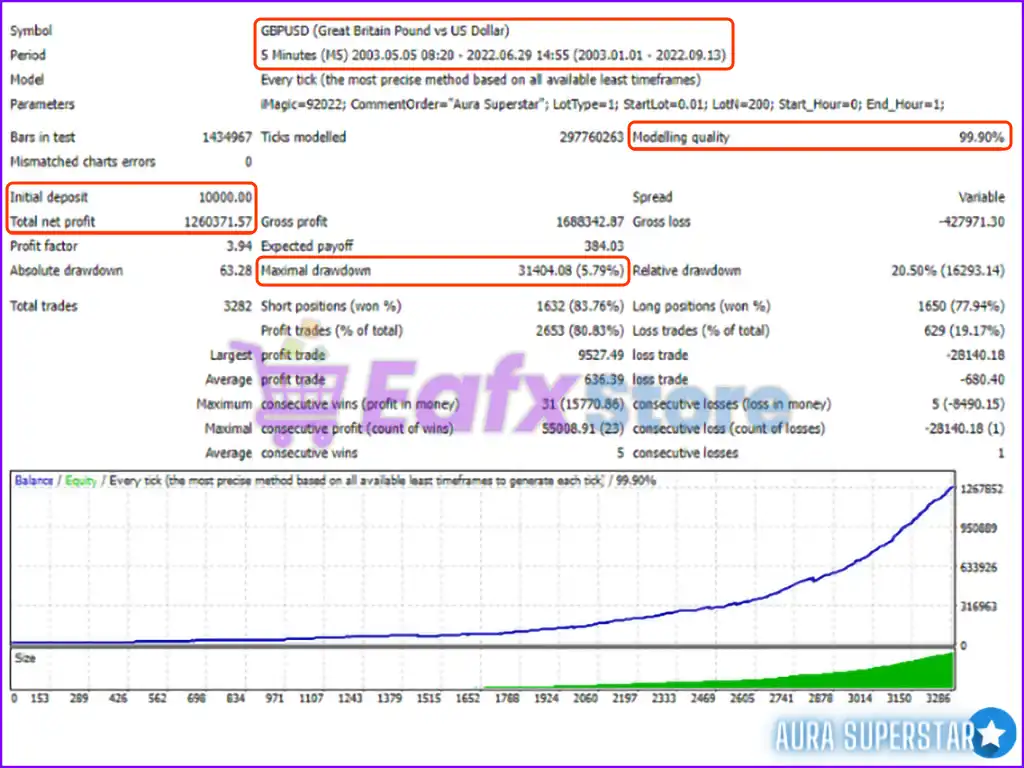Click the 'Ticks modelled' label
Viewport: 1024px width, 768px height.
tap(303, 137)
